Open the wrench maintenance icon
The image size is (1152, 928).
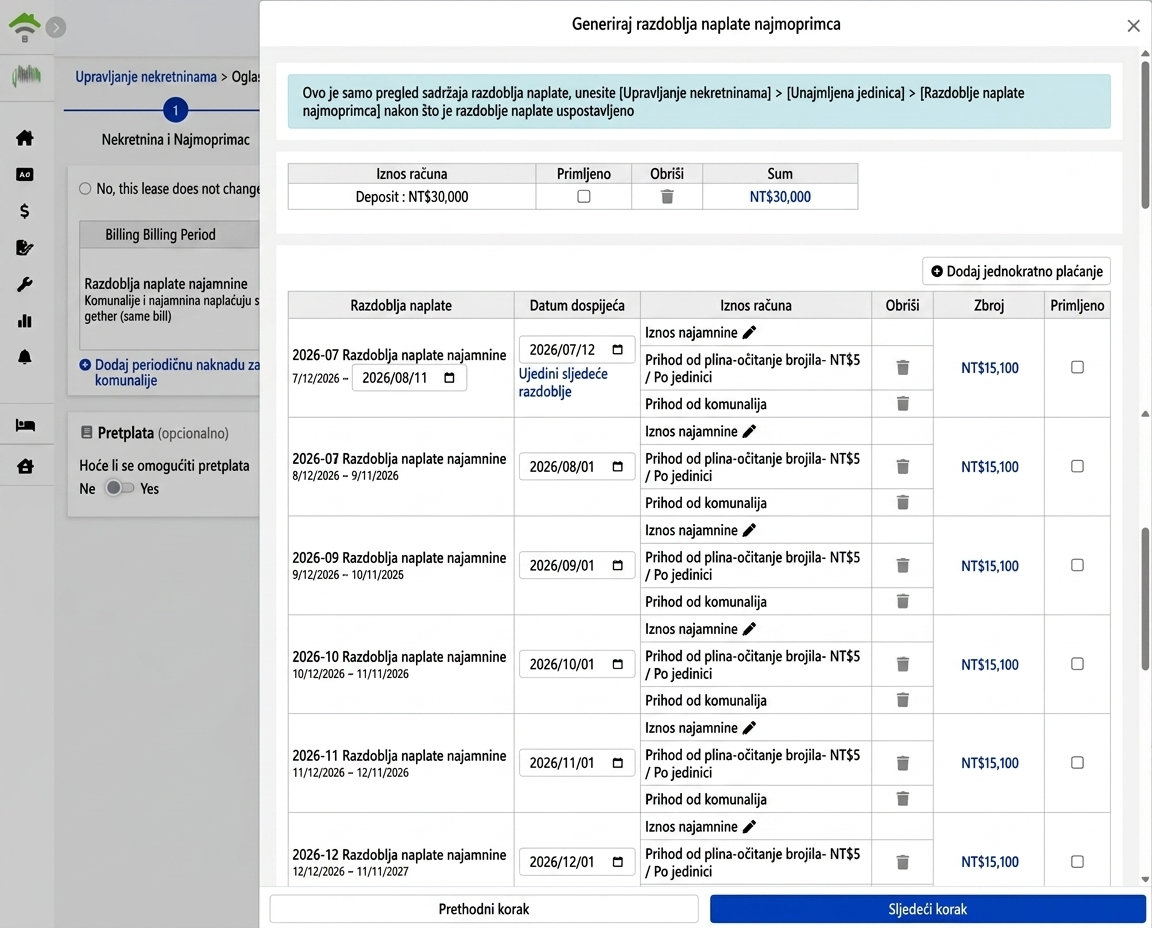pos(24,284)
